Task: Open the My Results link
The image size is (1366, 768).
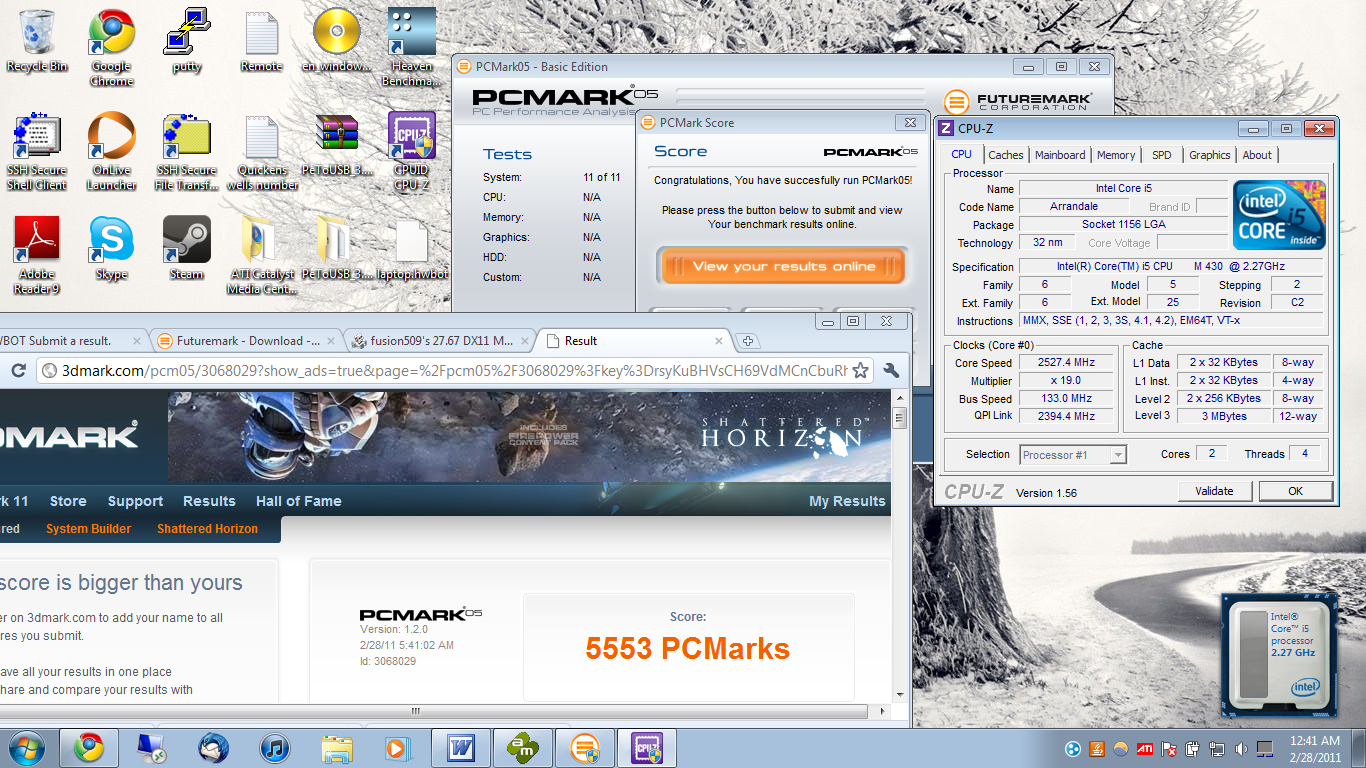Action: (847, 501)
